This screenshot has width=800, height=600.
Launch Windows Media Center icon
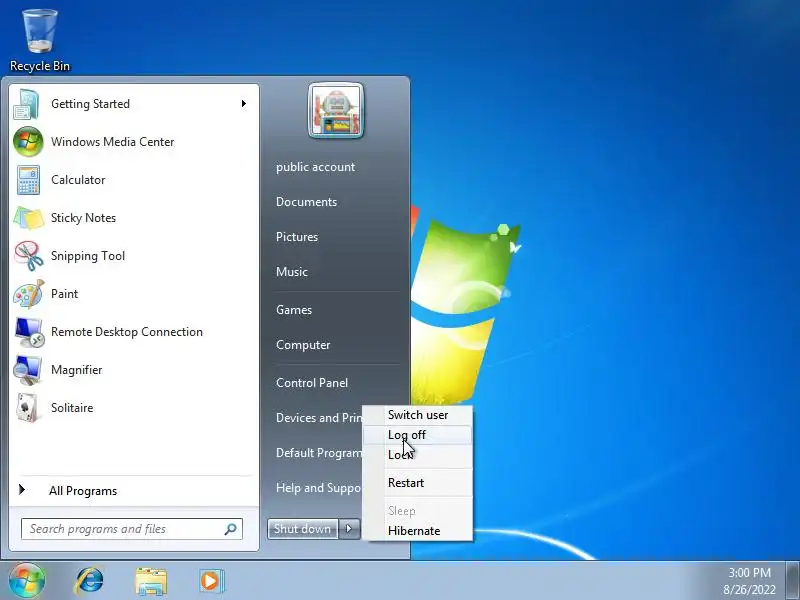pos(28,142)
